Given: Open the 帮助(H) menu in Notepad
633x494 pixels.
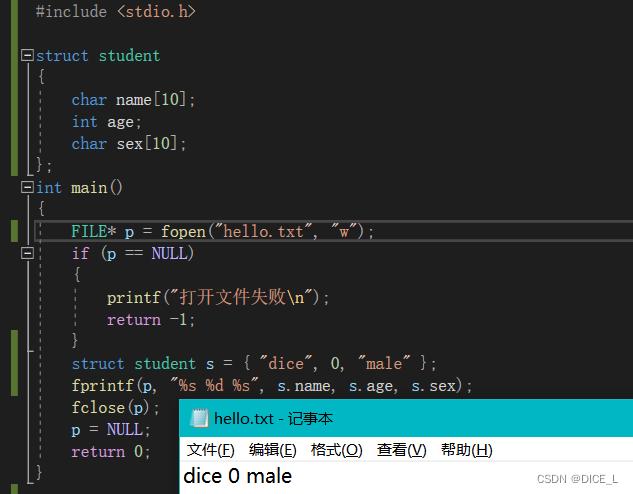Looking at the screenshot, I should [466, 450].
